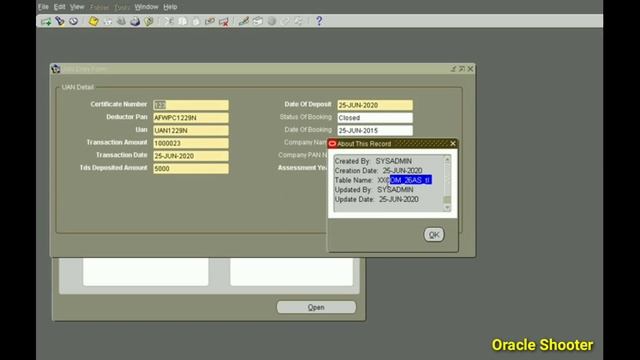Click the 'Created By: SYSADMIN' line
The width and height of the screenshot is (640, 360).
tap(373, 161)
